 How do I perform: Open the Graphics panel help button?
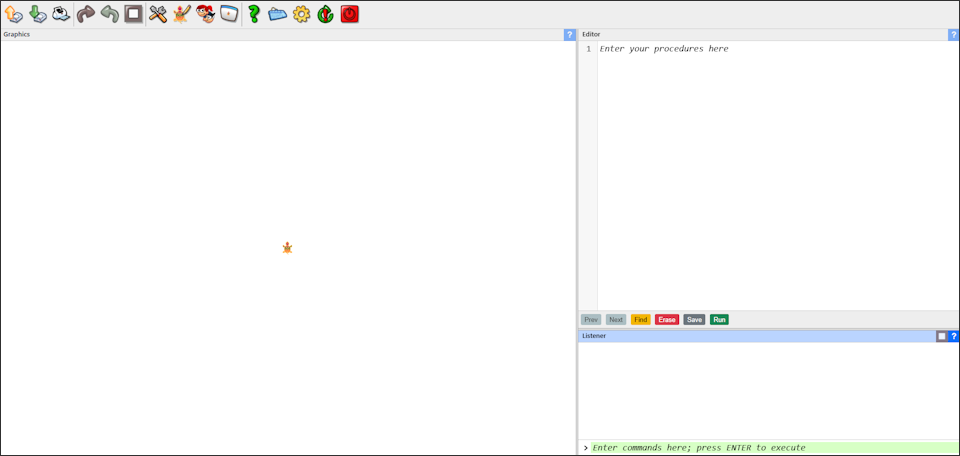[570, 35]
